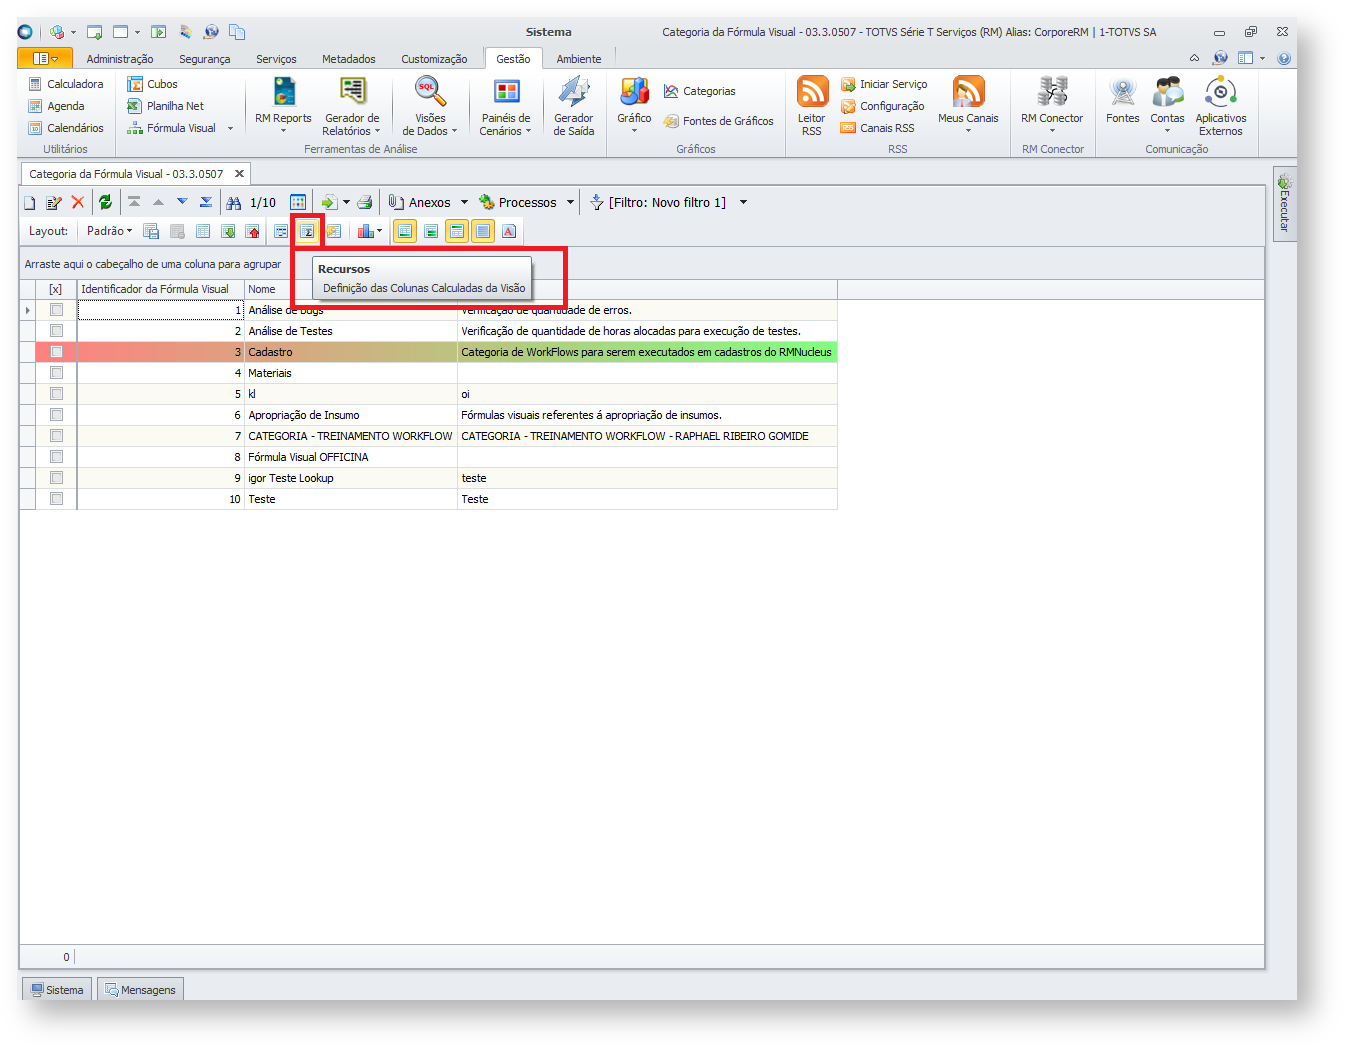Close the Categoria da Fórmula Visual tab
The height and width of the screenshot is (1048, 1345).
pos(239,174)
